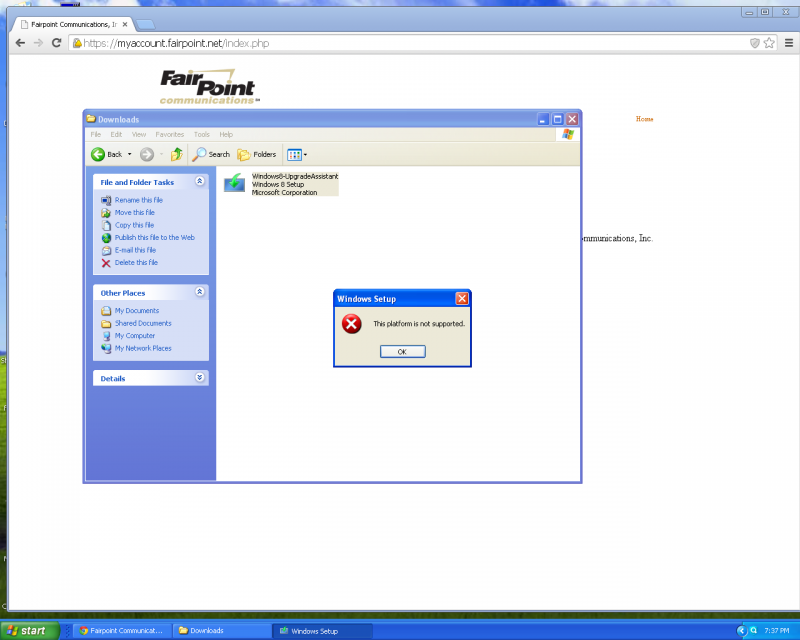Click Copy this file

tap(134, 225)
